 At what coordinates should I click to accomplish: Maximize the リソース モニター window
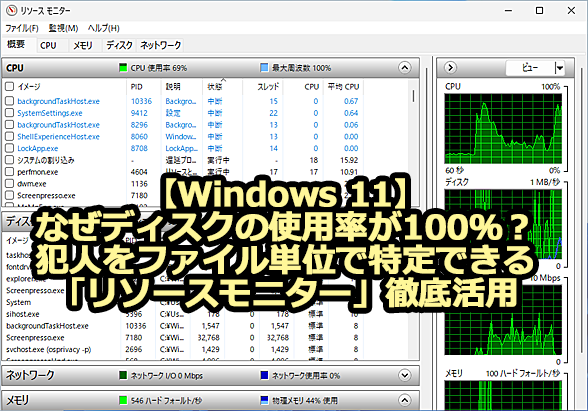coord(539,10)
